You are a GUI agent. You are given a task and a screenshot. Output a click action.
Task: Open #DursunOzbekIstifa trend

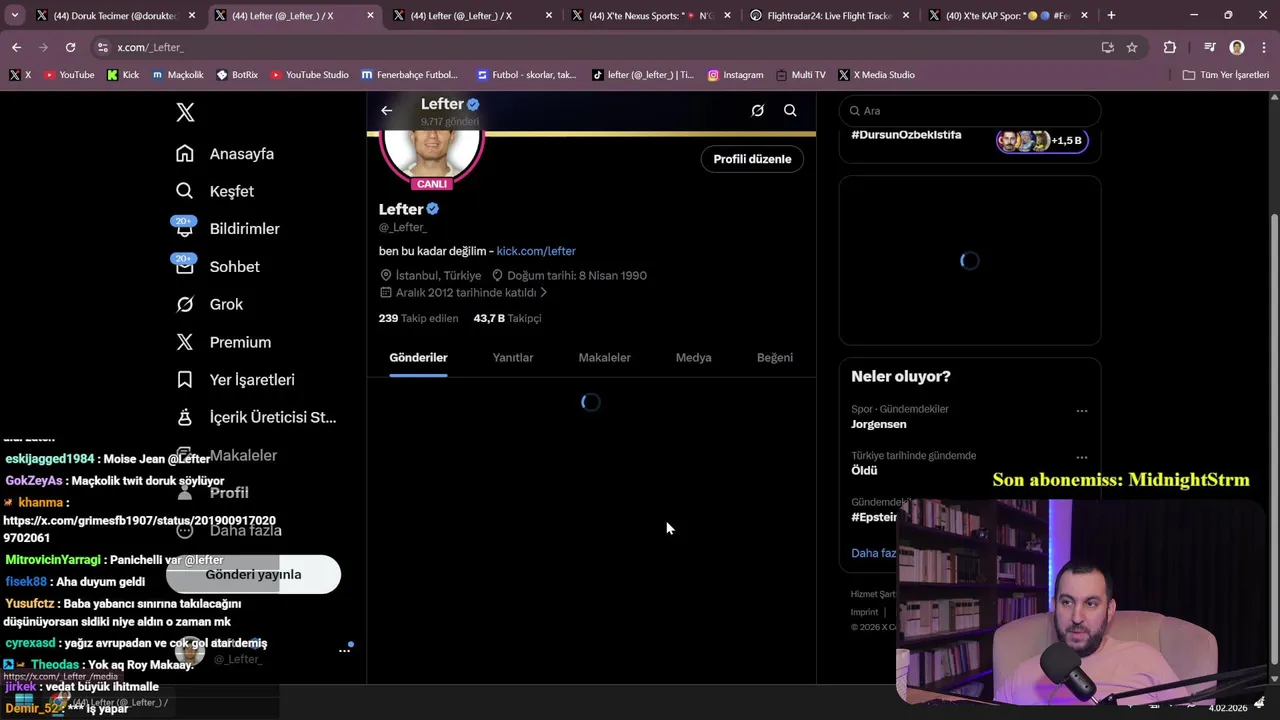906,135
